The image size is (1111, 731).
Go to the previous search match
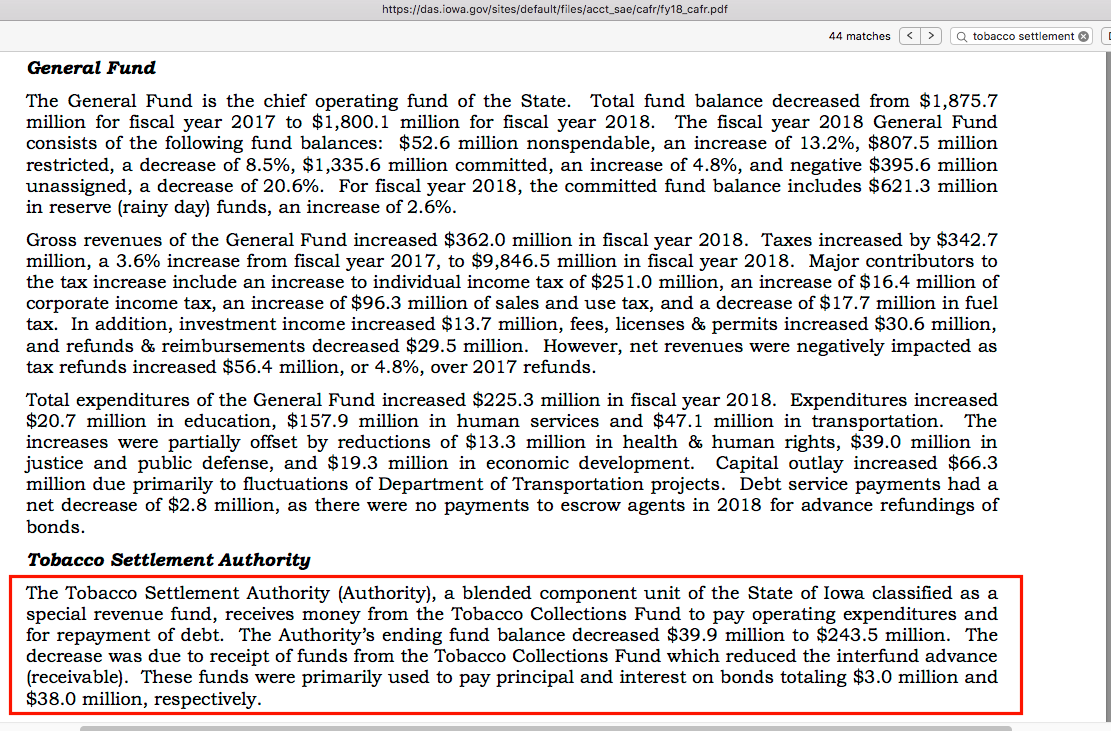click(x=910, y=36)
